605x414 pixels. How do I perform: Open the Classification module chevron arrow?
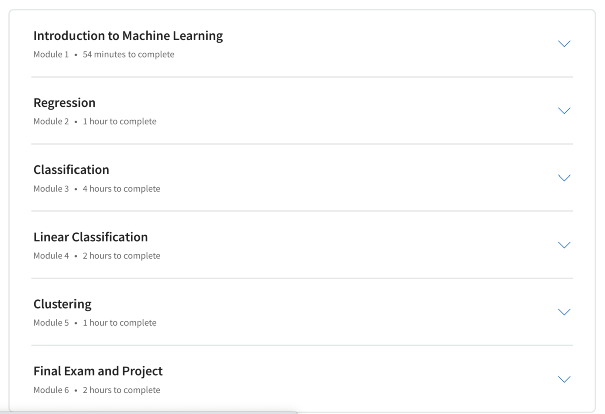pos(564,178)
